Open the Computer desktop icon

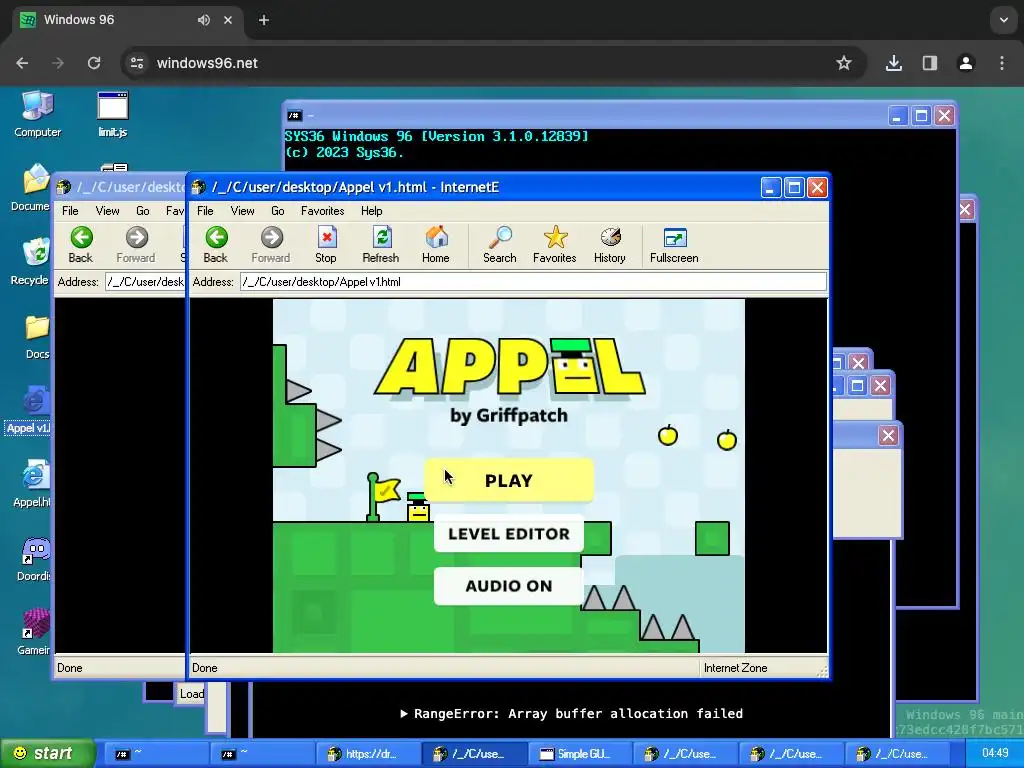(37, 114)
